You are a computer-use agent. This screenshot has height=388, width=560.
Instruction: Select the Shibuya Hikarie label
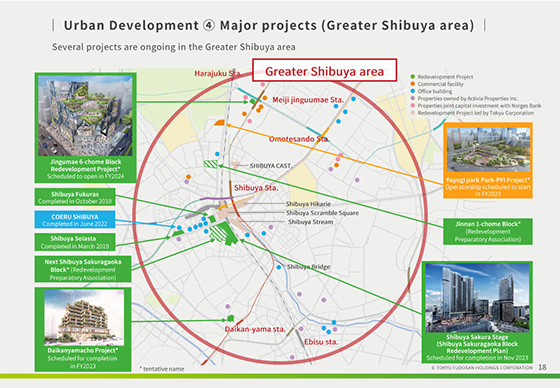pyautogui.click(x=308, y=204)
